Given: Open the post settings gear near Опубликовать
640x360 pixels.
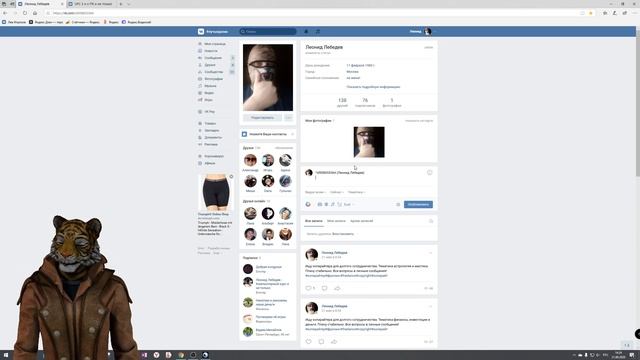Looking at the screenshot, I should point(398,204).
